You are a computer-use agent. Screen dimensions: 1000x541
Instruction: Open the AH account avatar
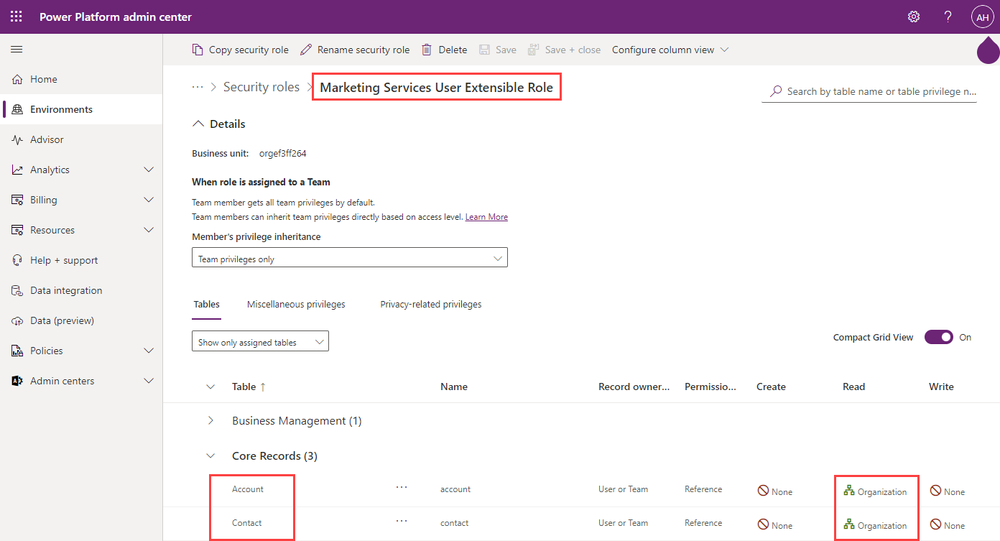(x=982, y=17)
